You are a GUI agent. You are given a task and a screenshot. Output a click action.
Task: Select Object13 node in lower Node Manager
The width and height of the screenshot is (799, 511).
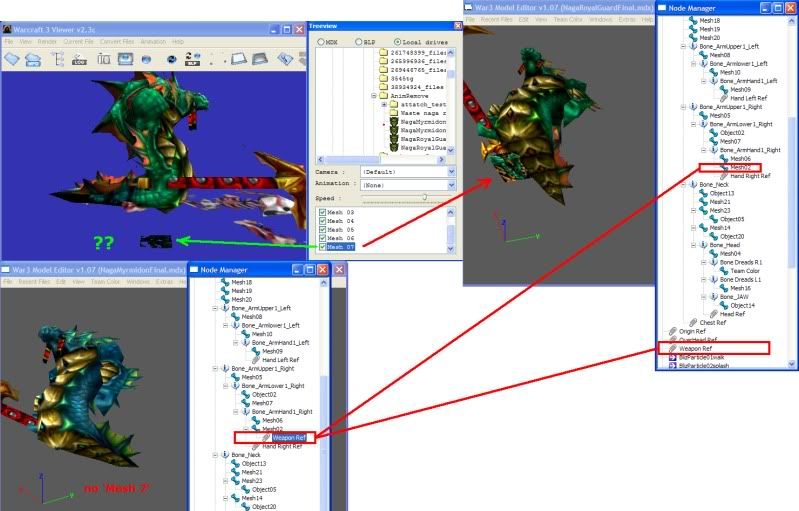(254, 464)
